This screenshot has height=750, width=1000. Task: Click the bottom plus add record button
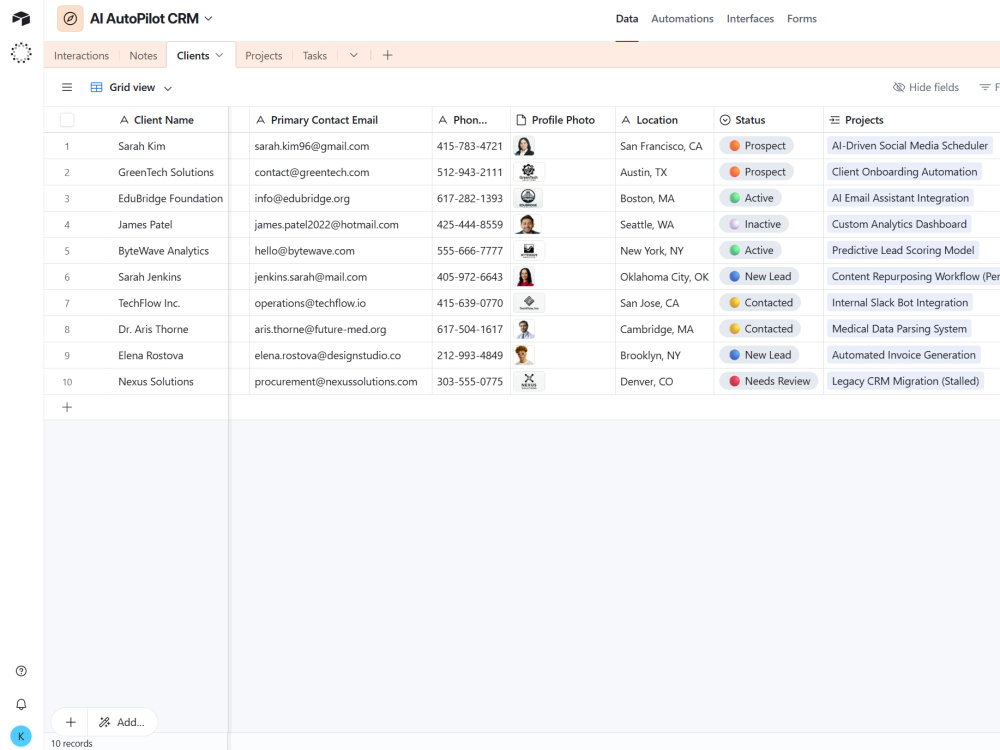[x=71, y=722]
